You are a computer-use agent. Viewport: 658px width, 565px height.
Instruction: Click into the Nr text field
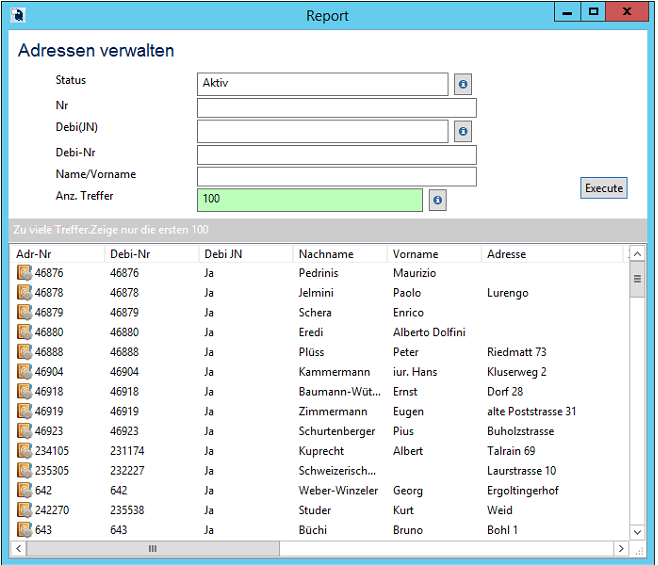click(336, 108)
